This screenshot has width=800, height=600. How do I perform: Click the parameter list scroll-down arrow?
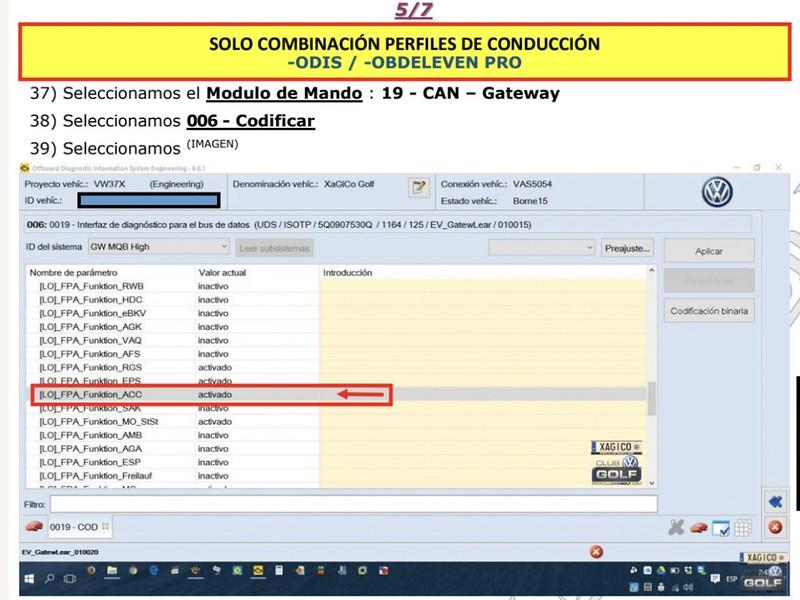pos(652,483)
